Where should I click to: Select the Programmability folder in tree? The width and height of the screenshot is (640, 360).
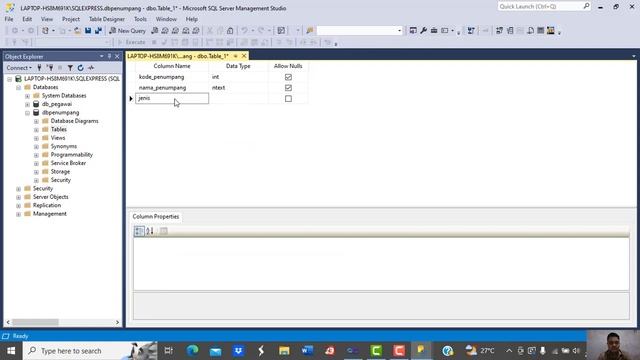[x=71, y=155]
